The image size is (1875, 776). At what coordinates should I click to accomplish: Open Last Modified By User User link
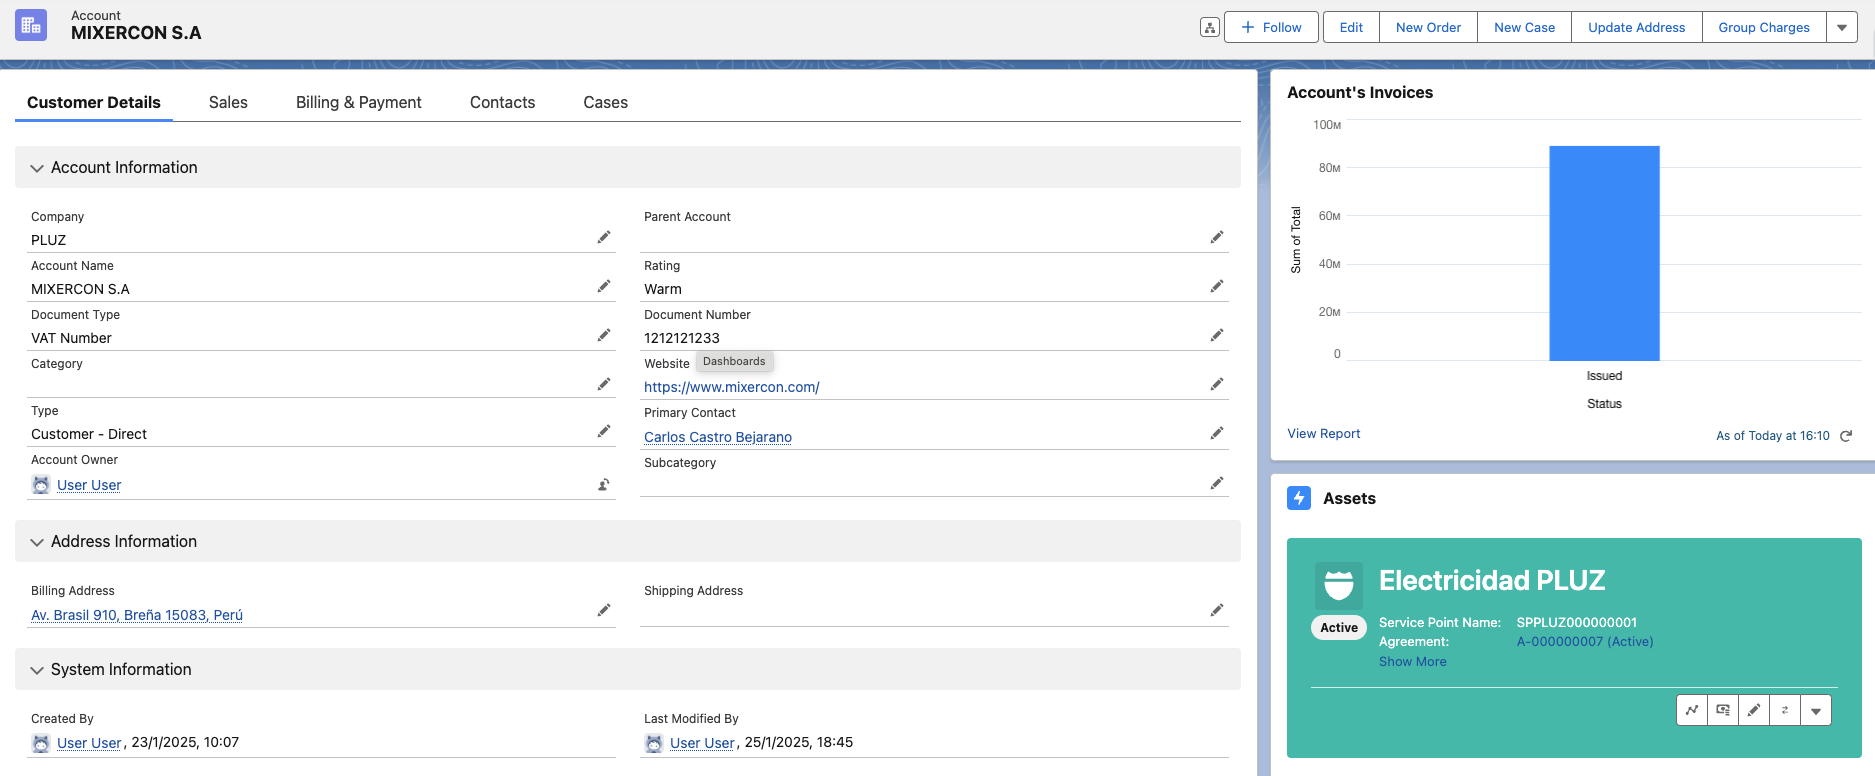coord(702,743)
